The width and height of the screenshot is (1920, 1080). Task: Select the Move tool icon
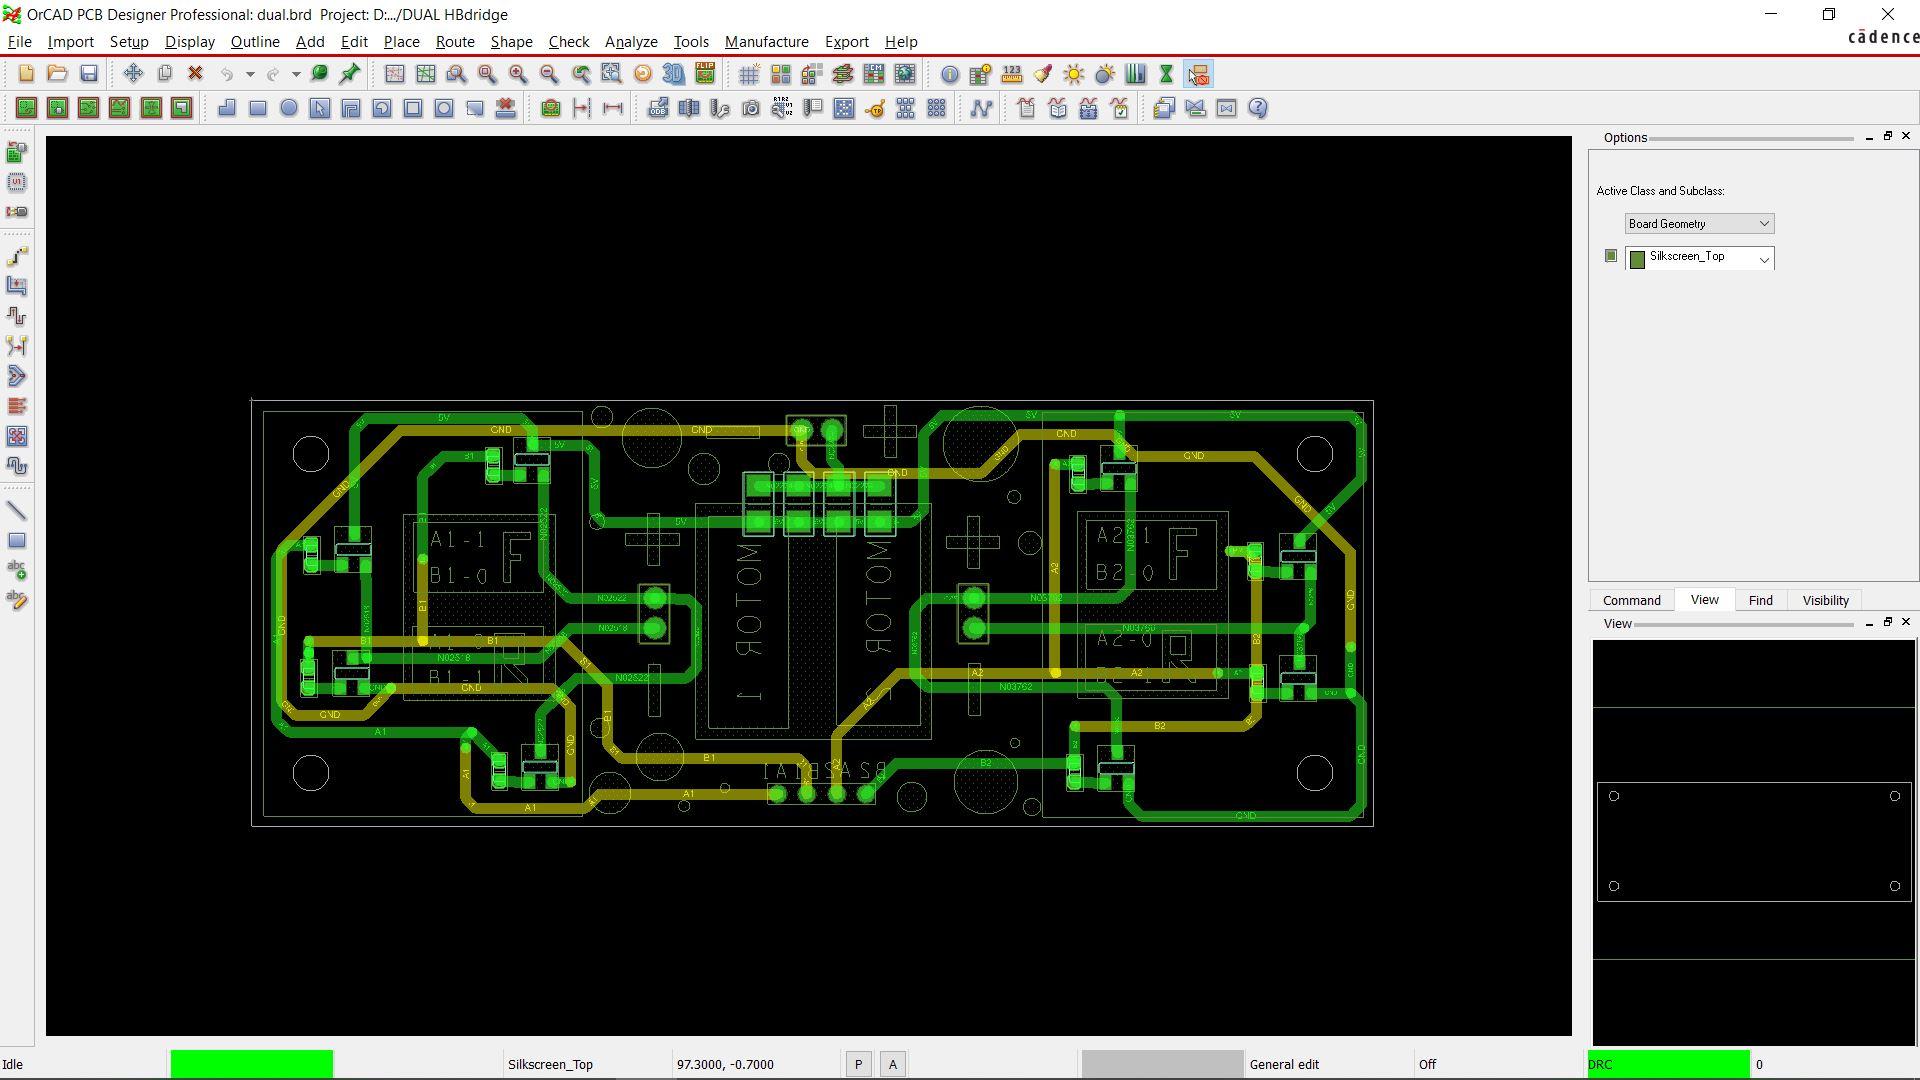pos(133,74)
